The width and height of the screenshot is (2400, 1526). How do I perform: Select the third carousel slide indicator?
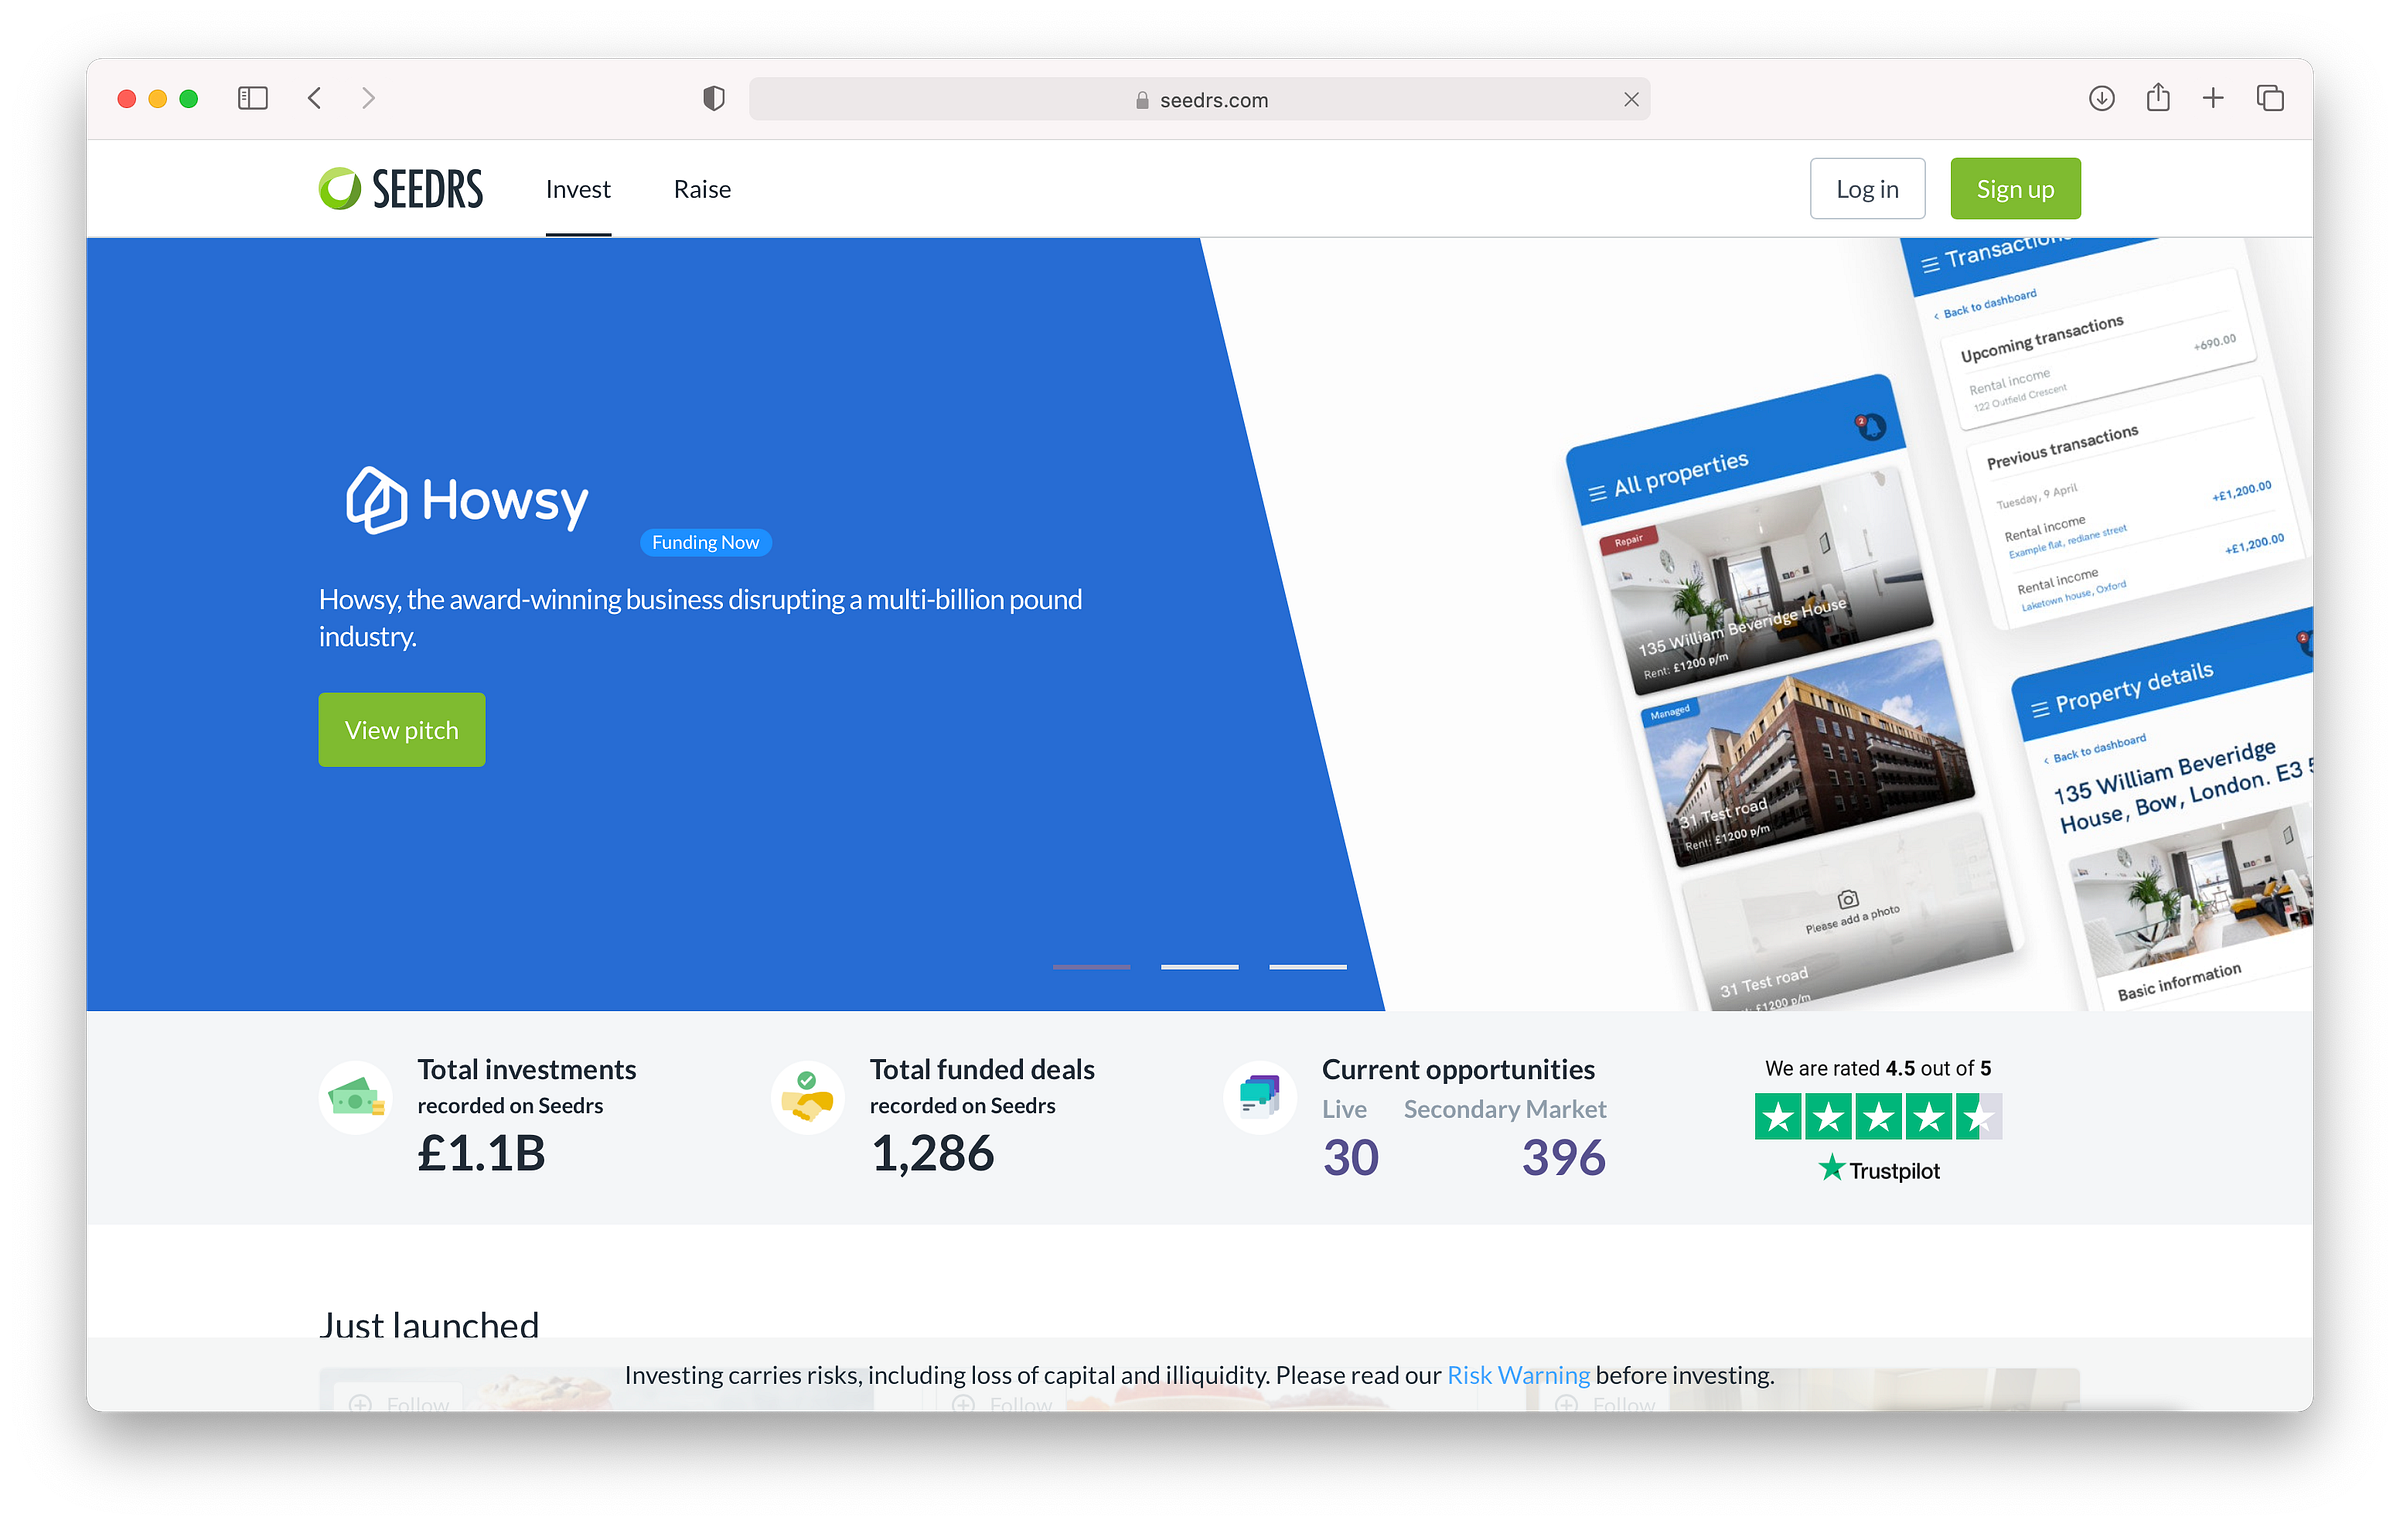[x=1307, y=967]
